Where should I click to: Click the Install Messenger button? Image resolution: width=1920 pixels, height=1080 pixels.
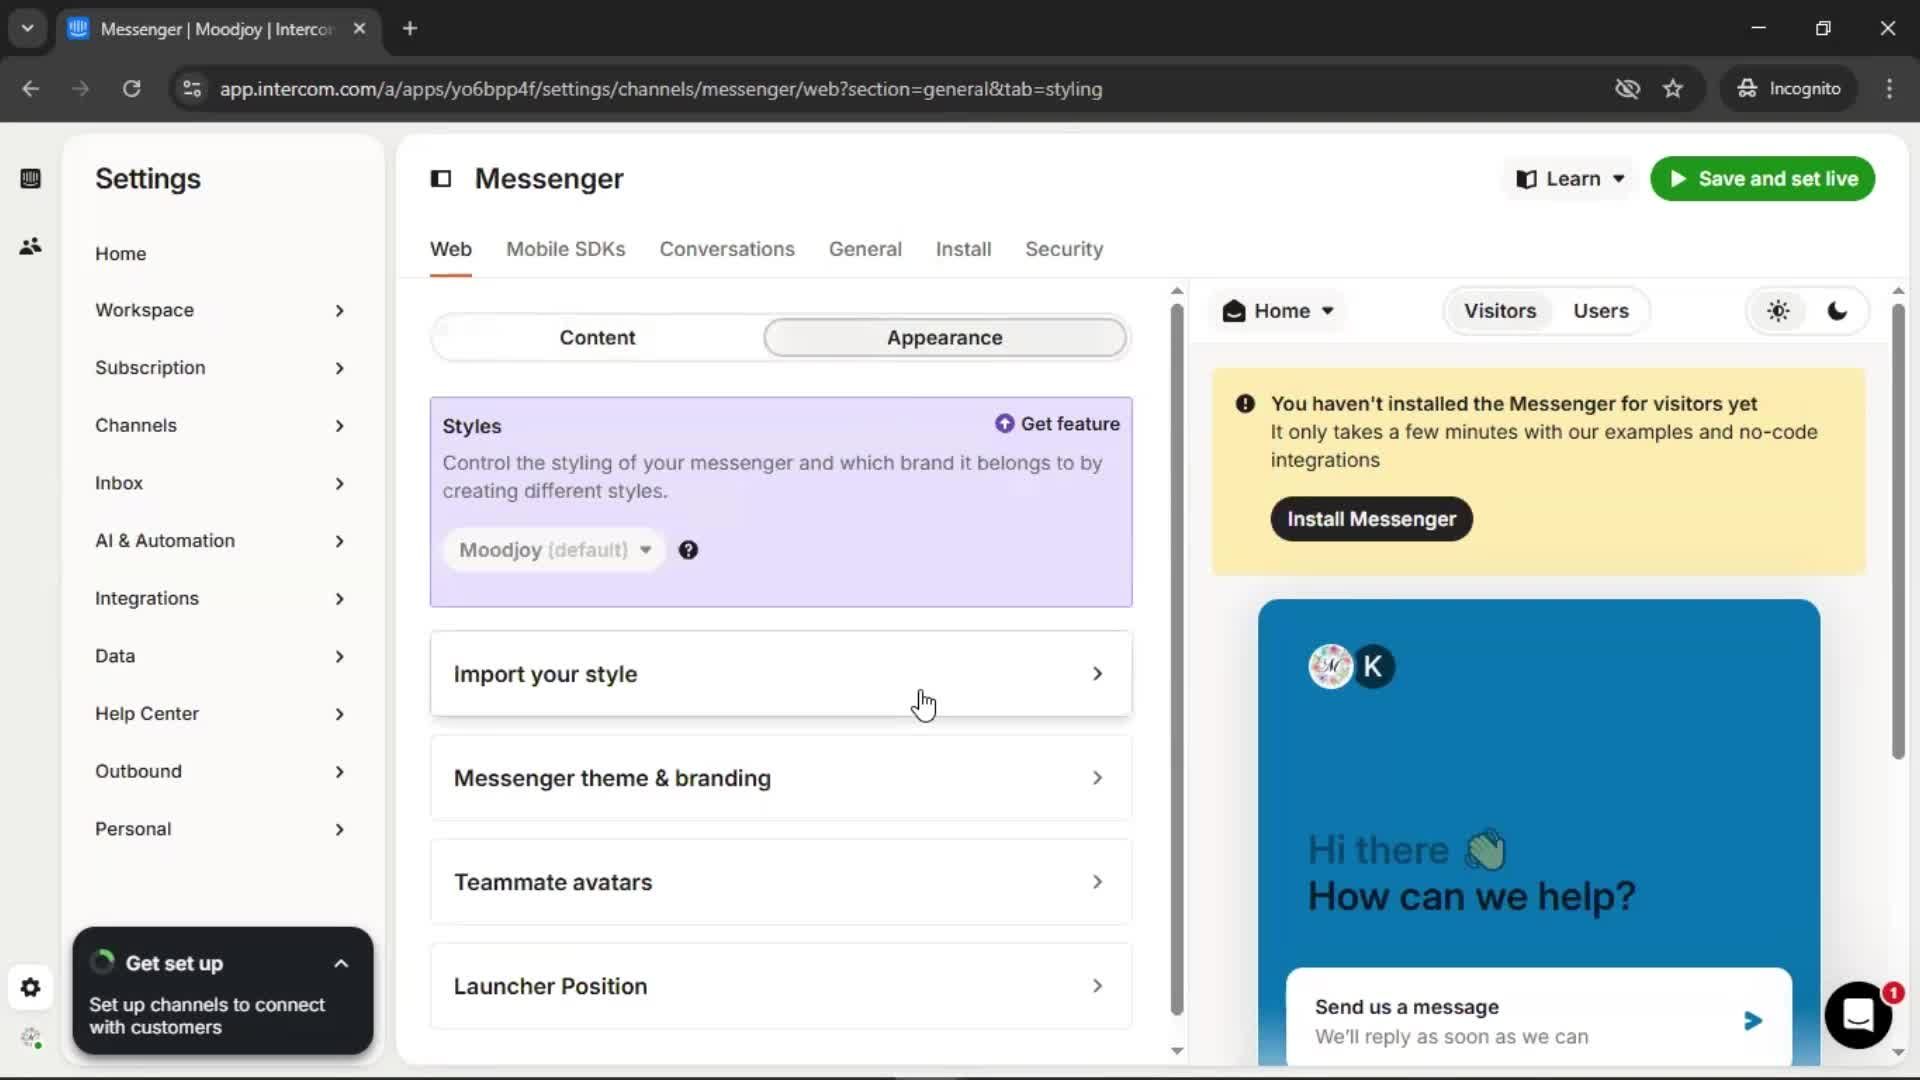click(1371, 519)
